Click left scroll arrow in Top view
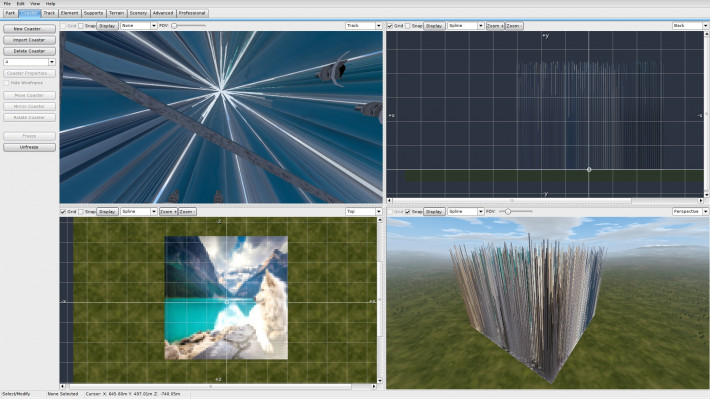Screen dimensions: 710x399 click(x=62, y=386)
